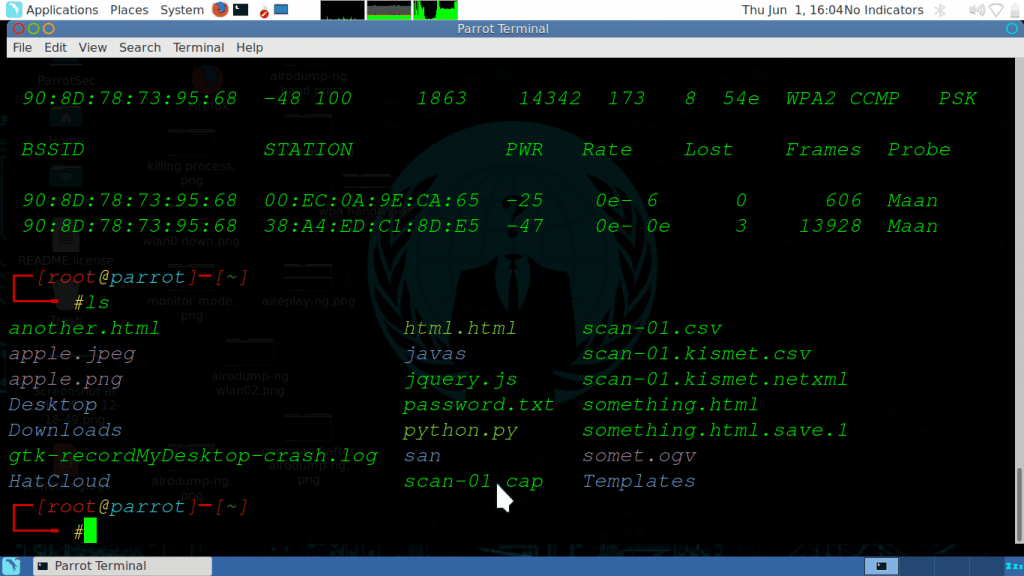Switch to first workspace in switcher
This screenshot has width=1024, height=576.
pyautogui.click(x=881, y=566)
